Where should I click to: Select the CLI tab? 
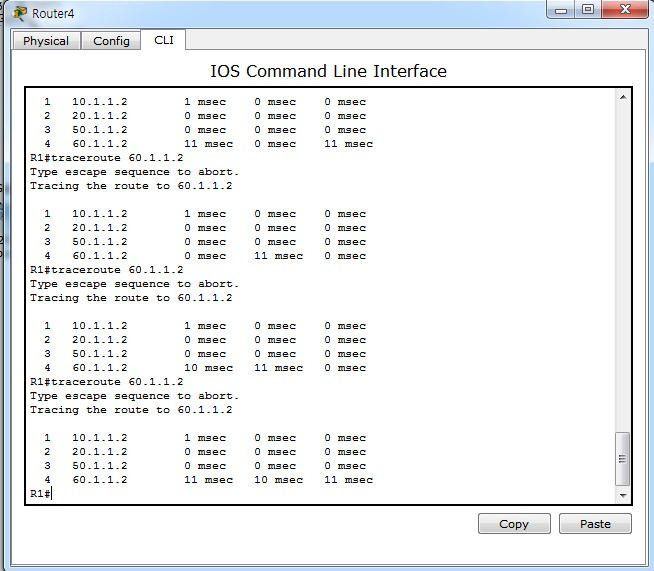pos(164,40)
